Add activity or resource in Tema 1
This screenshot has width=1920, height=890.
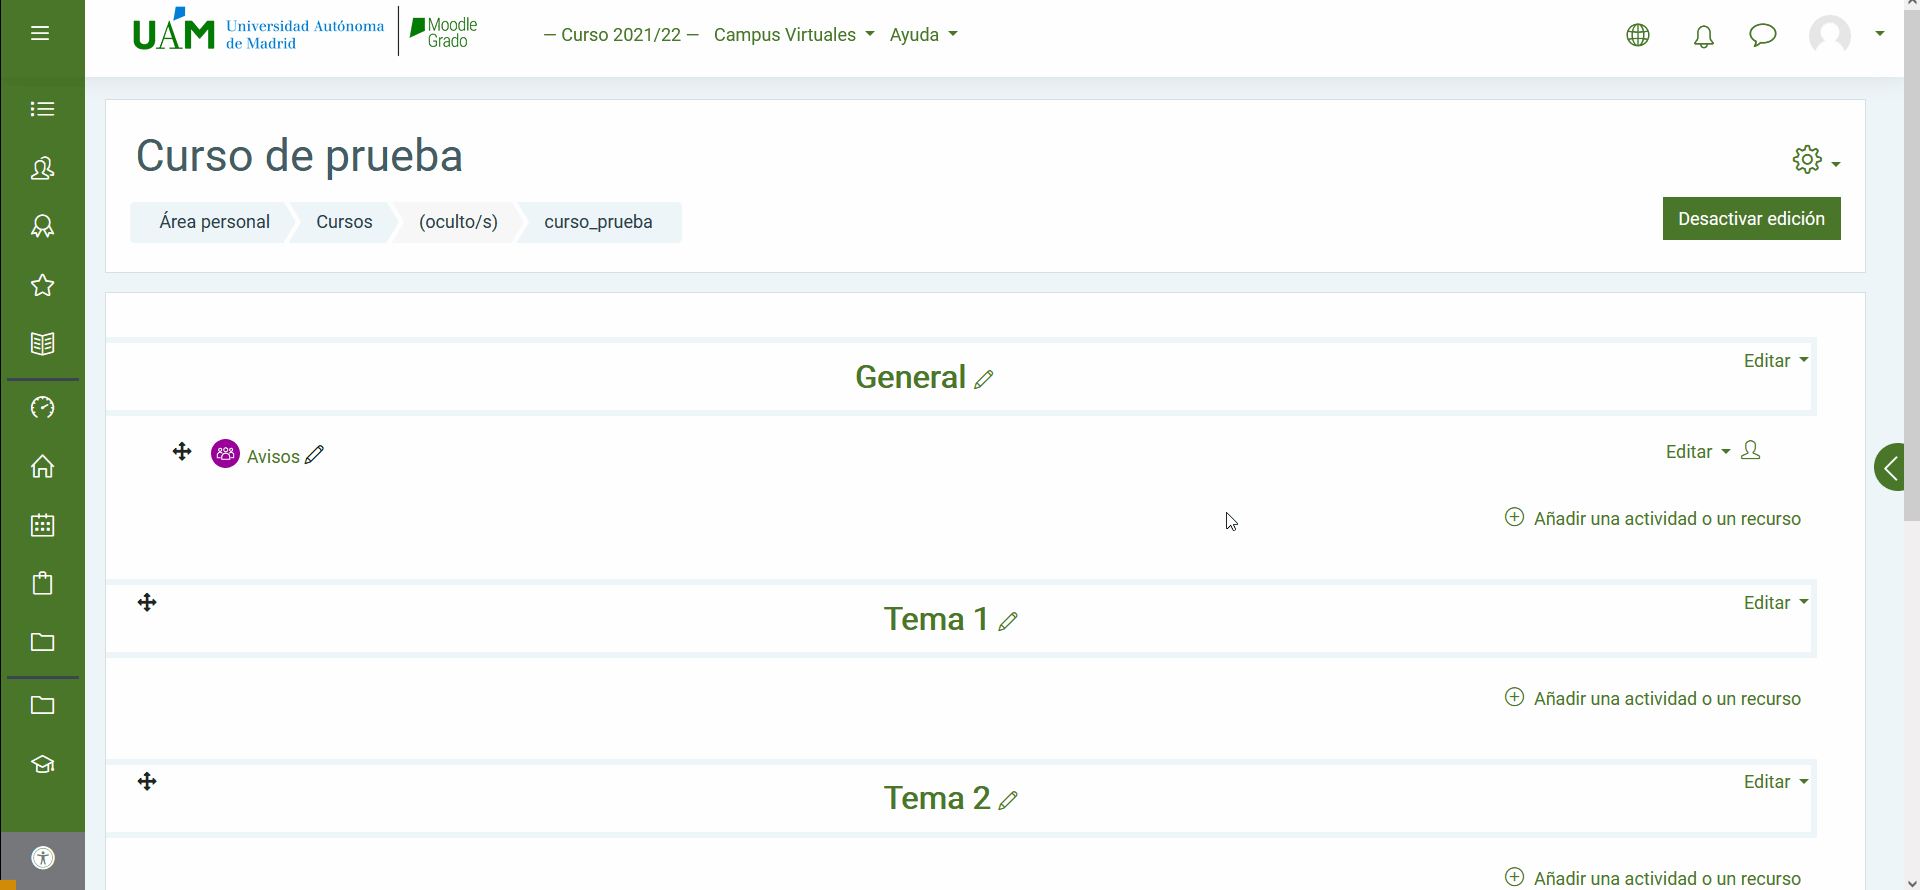coord(1653,698)
